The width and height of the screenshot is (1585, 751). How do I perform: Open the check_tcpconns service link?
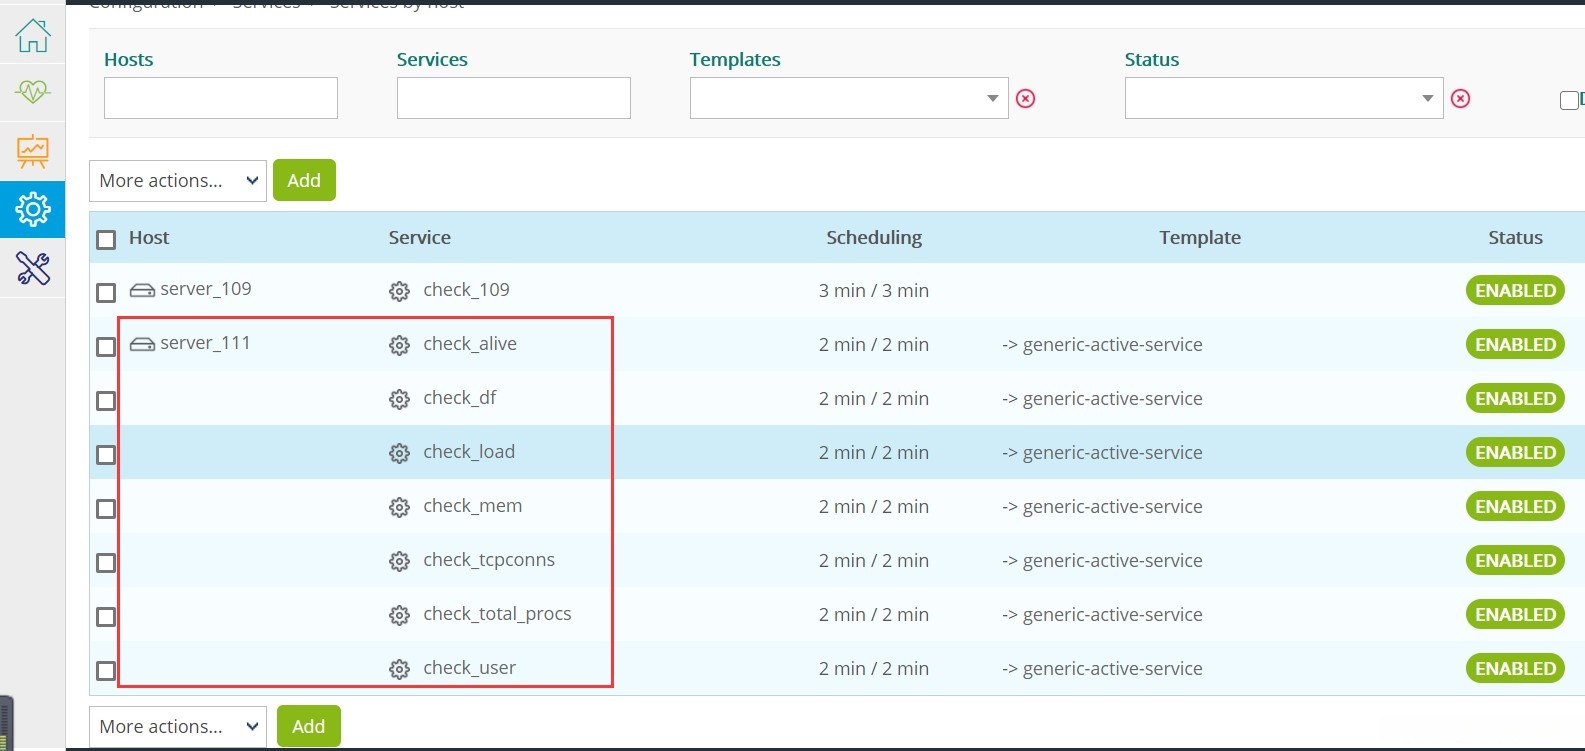click(489, 560)
